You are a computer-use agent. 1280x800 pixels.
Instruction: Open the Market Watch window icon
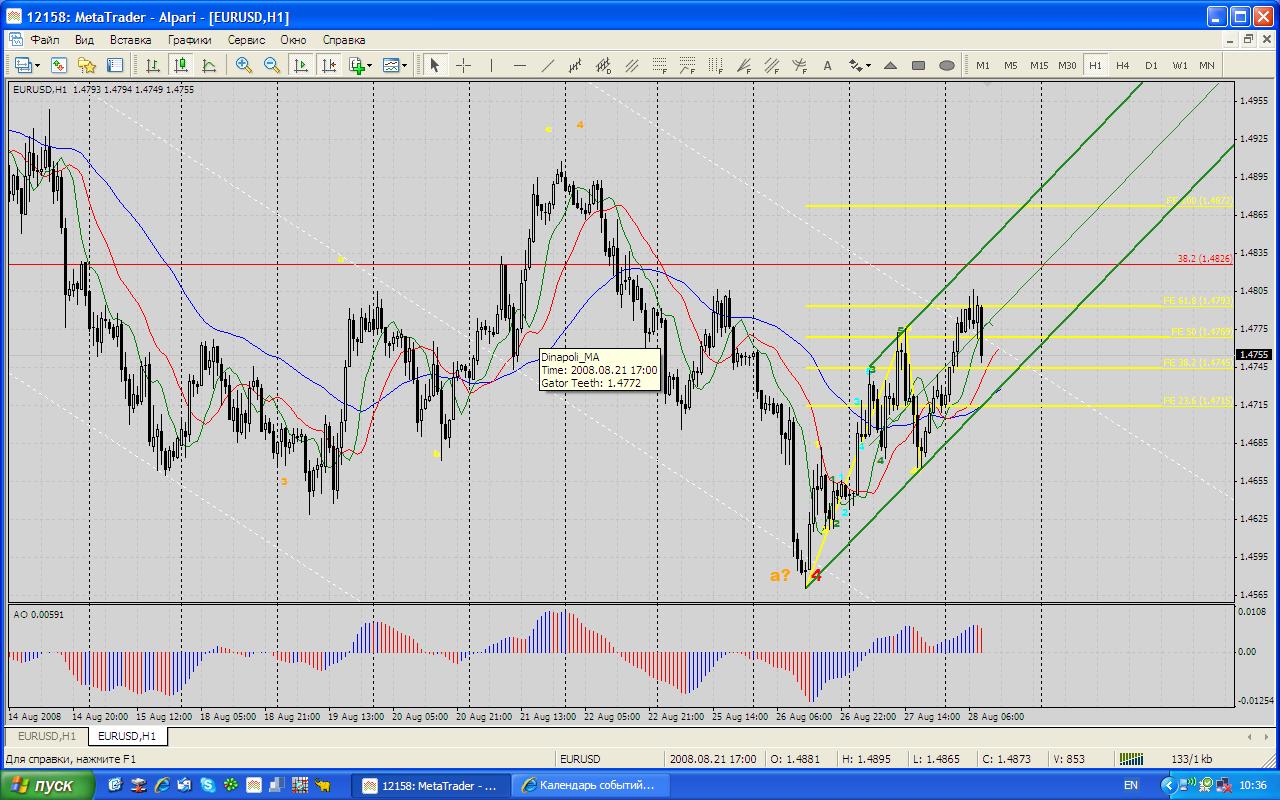point(59,65)
